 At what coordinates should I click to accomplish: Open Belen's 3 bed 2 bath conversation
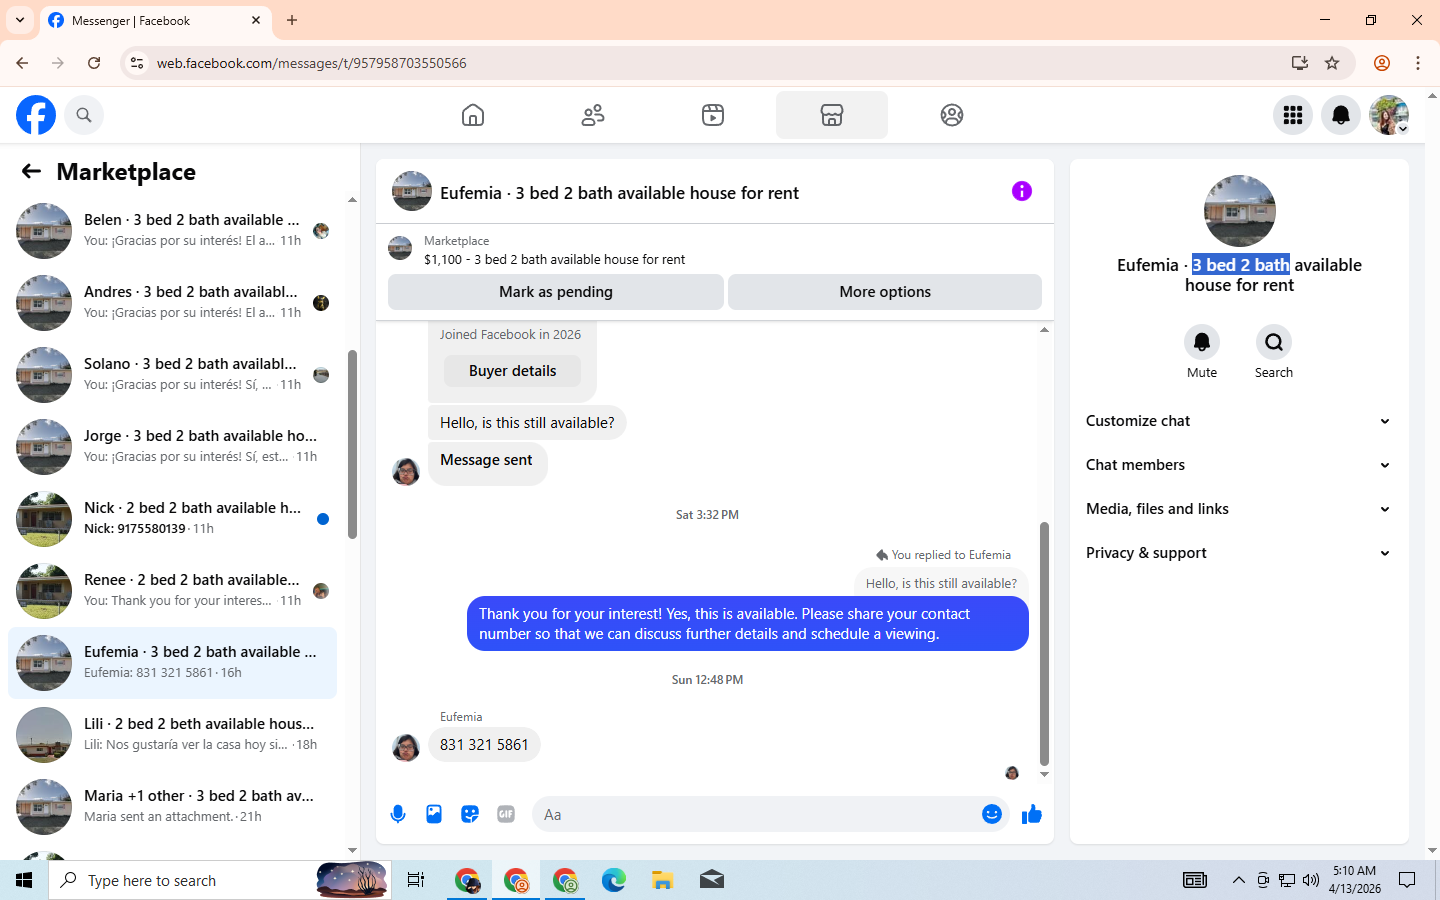pos(172,231)
